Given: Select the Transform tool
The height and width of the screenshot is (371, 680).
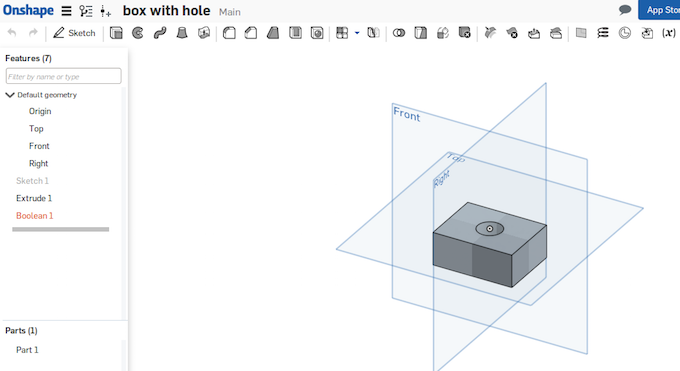Looking at the screenshot, I should (x=443, y=33).
